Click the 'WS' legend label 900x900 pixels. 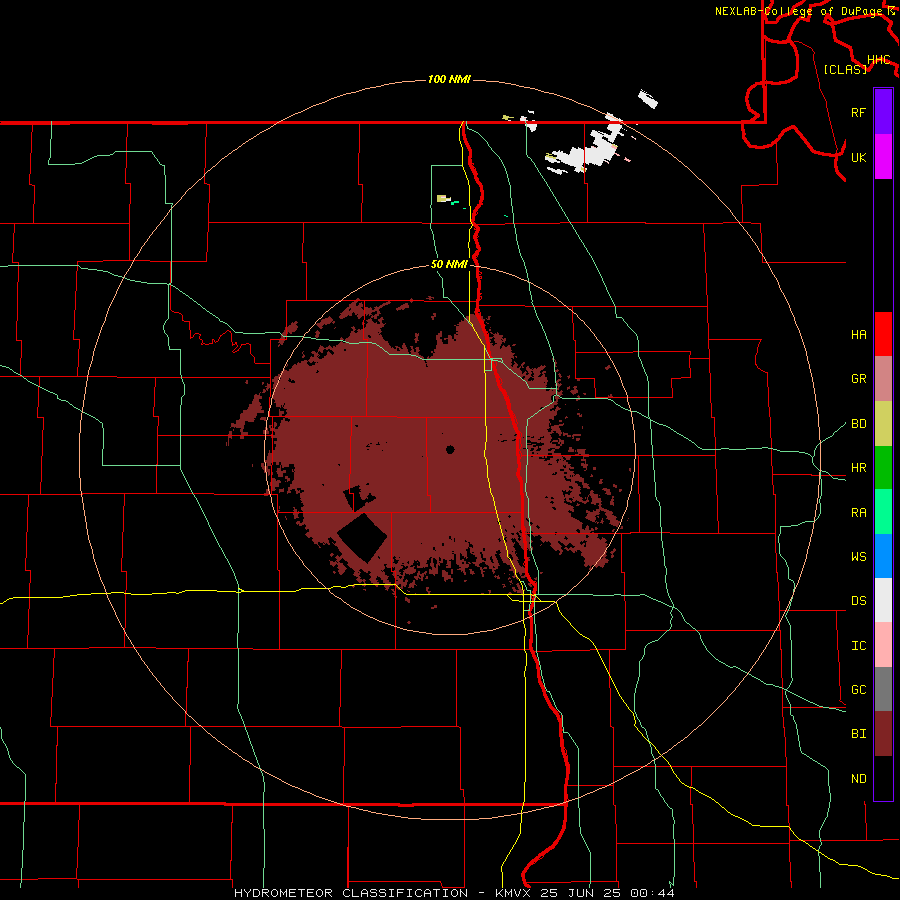click(859, 557)
